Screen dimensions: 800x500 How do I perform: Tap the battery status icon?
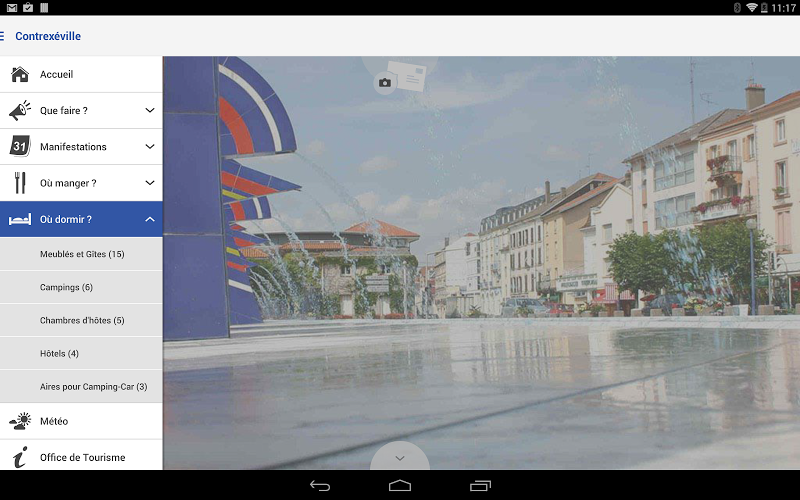764,8
